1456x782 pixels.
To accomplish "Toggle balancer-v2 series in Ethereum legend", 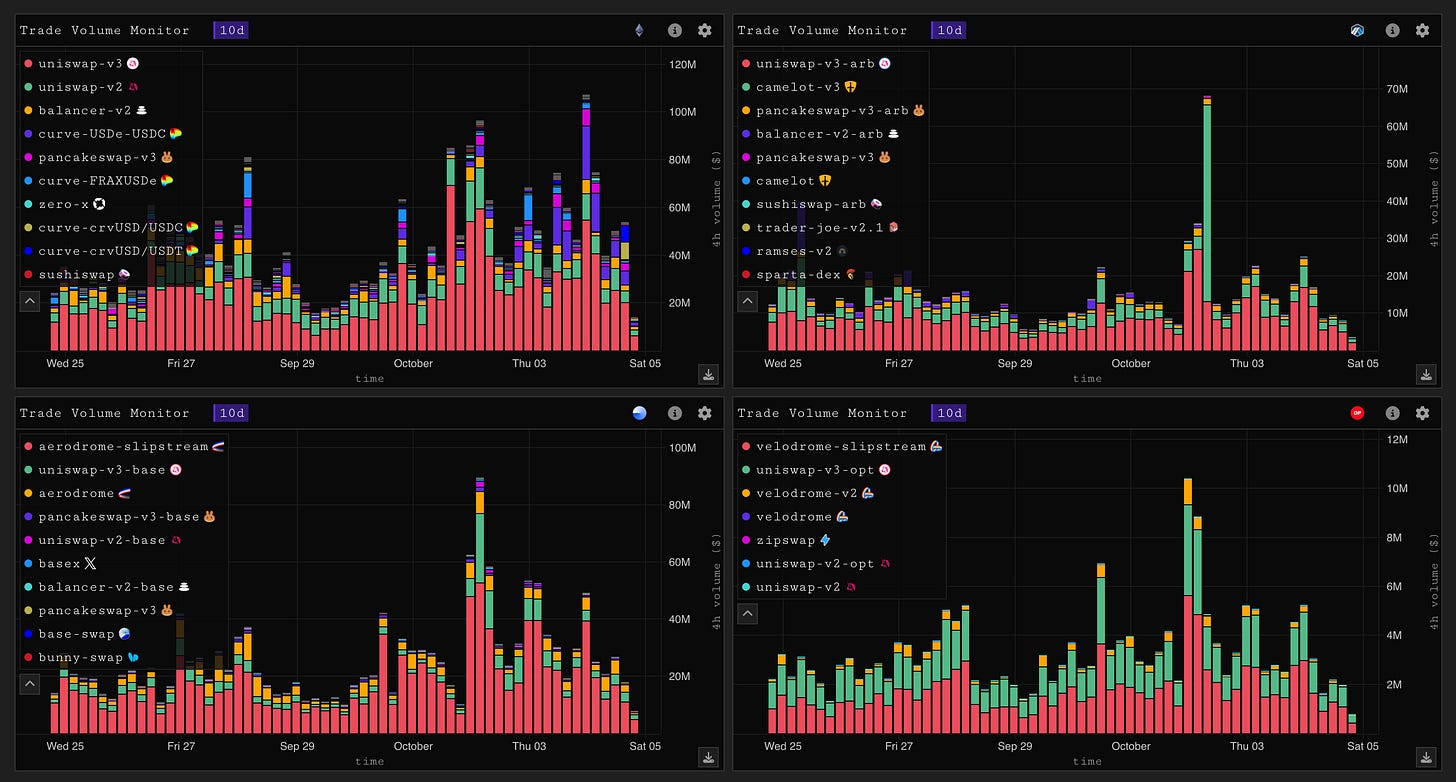I will pos(86,110).
